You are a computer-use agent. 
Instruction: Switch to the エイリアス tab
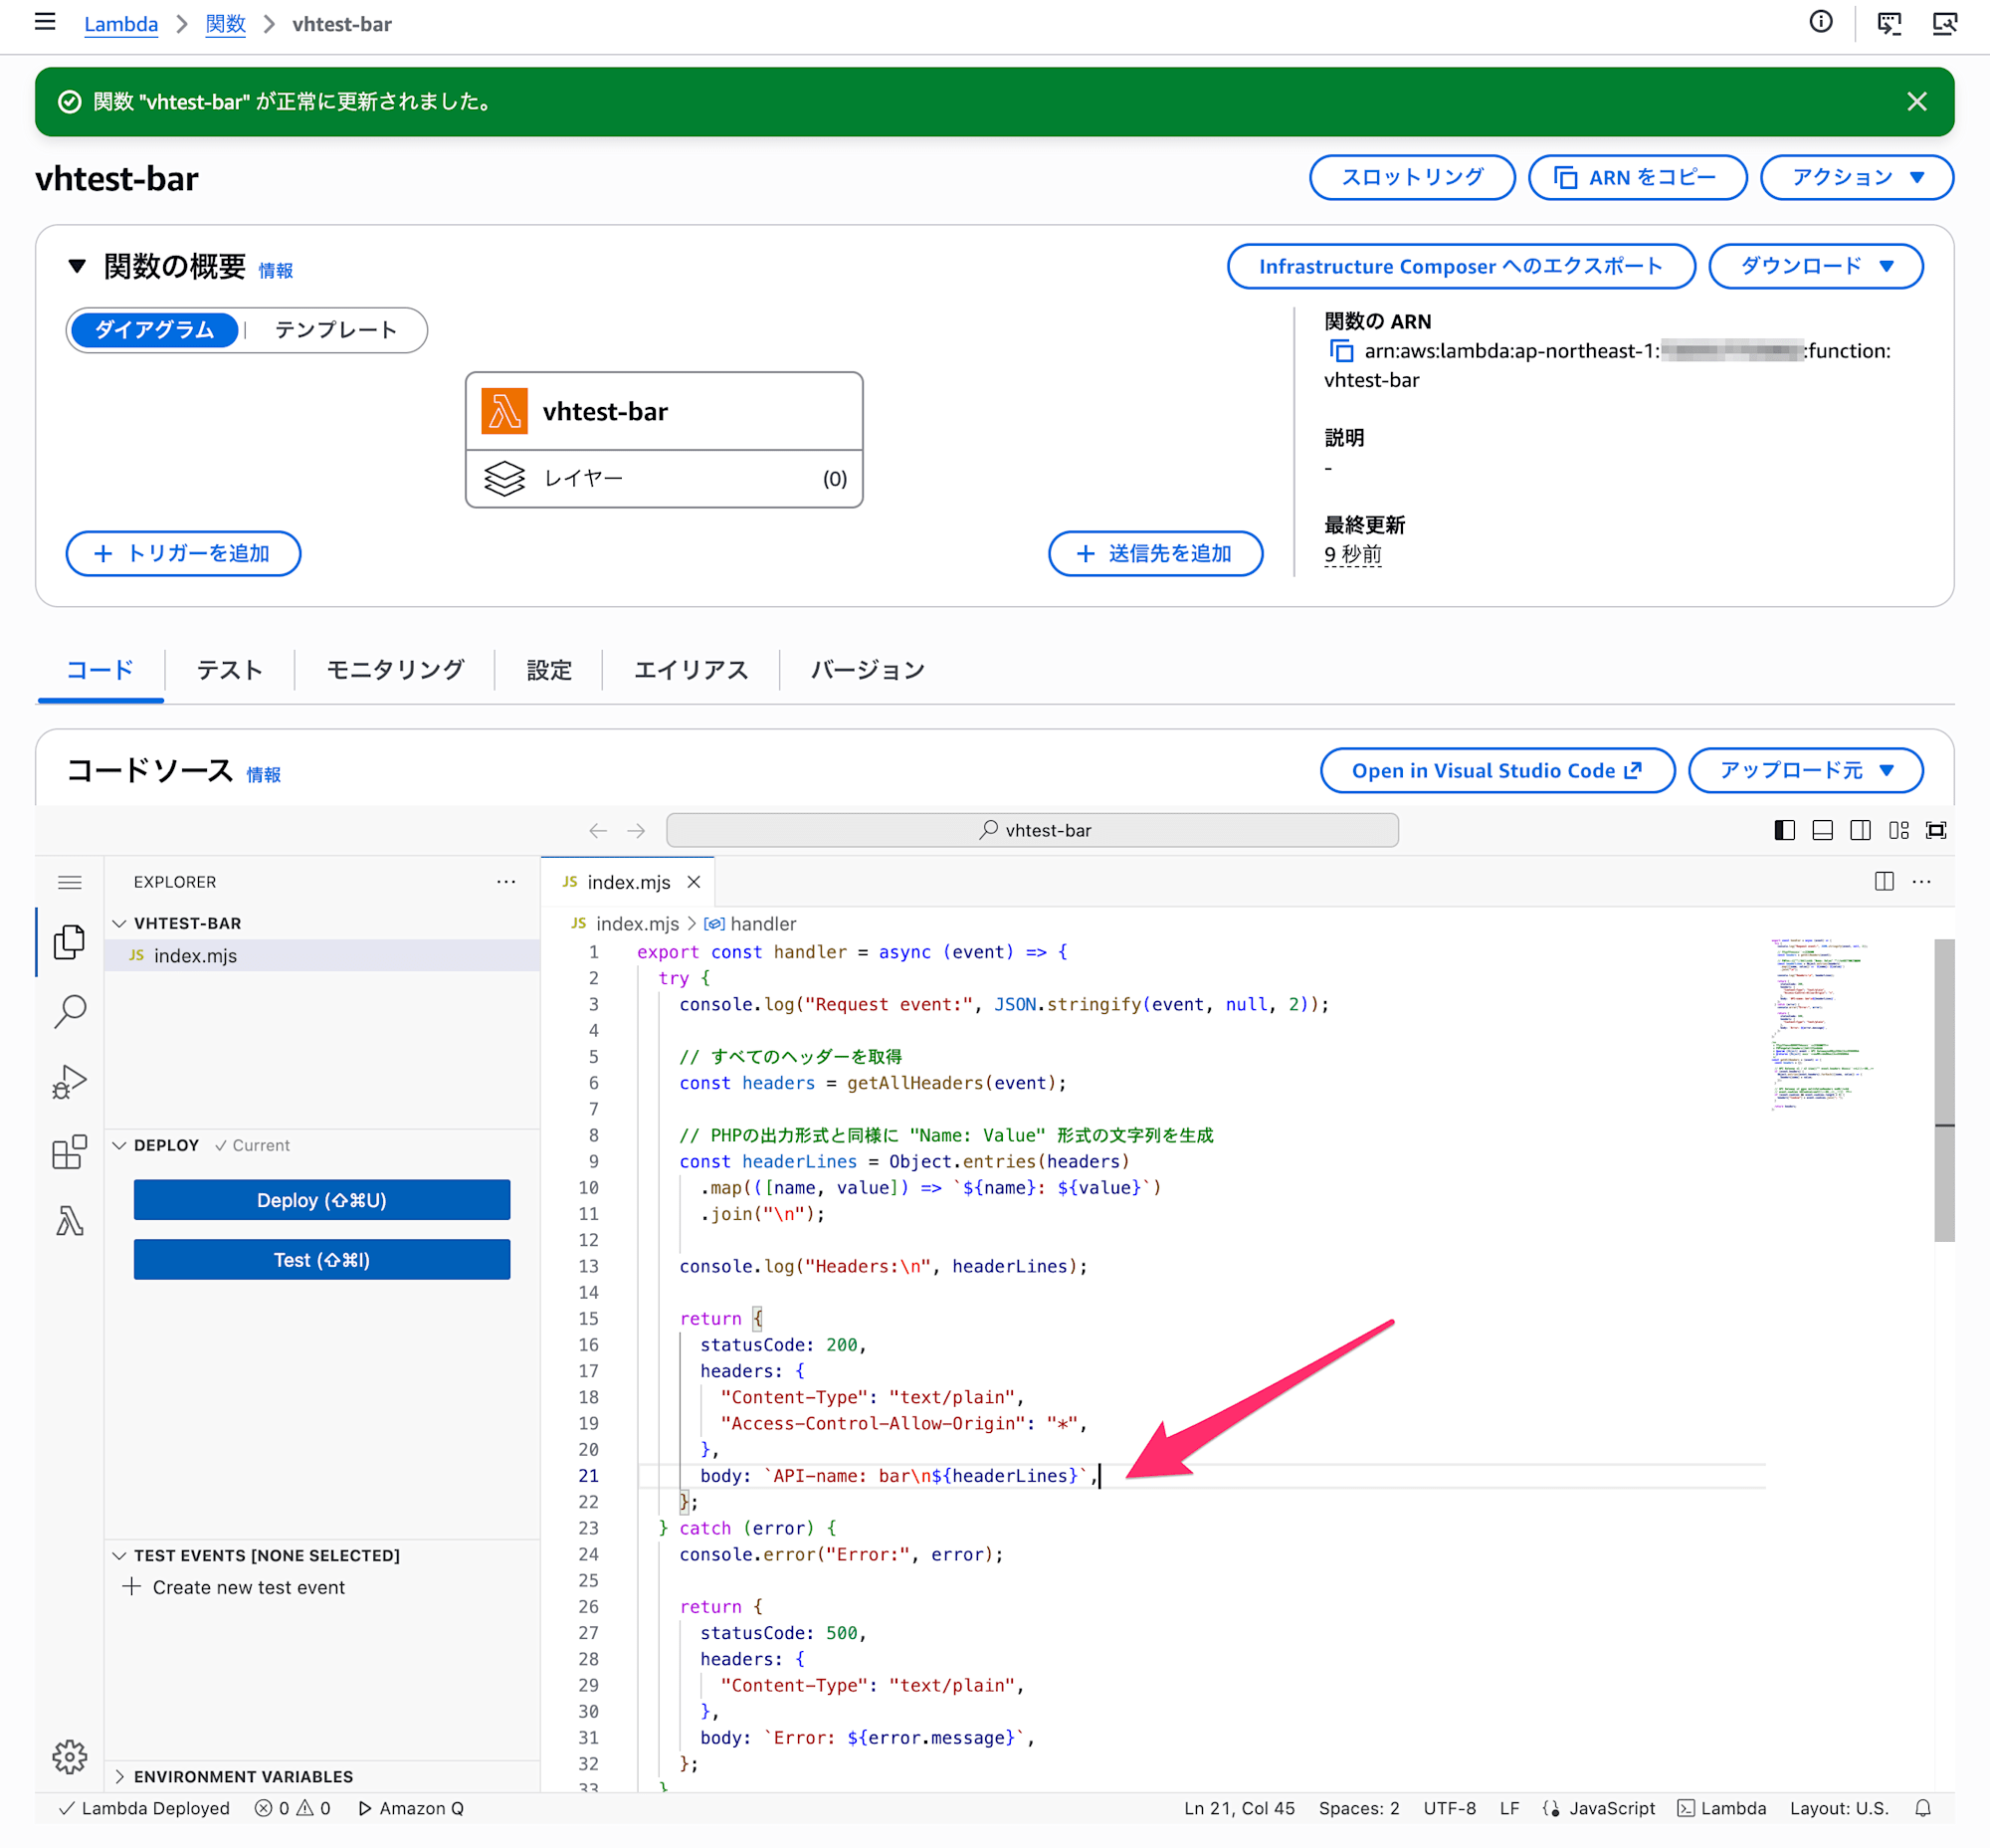click(x=691, y=670)
